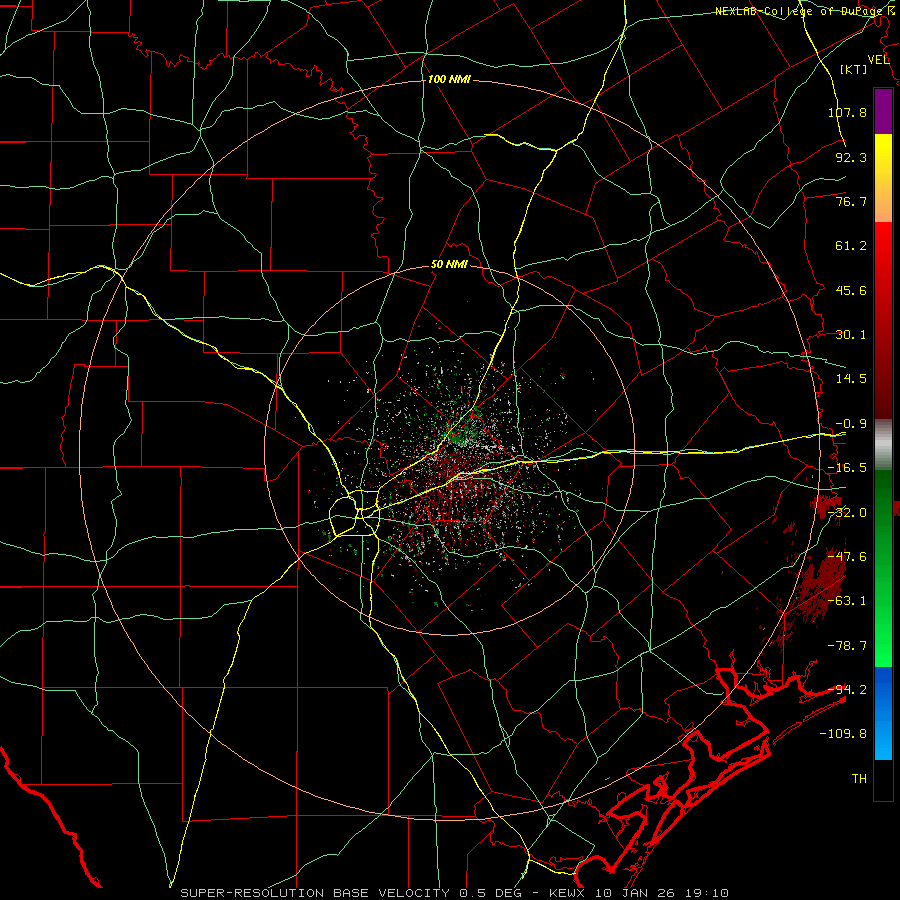Viewport: 900px width, 900px height.
Task: Pick the blue segment of the color bar
Action: point(883,713)
